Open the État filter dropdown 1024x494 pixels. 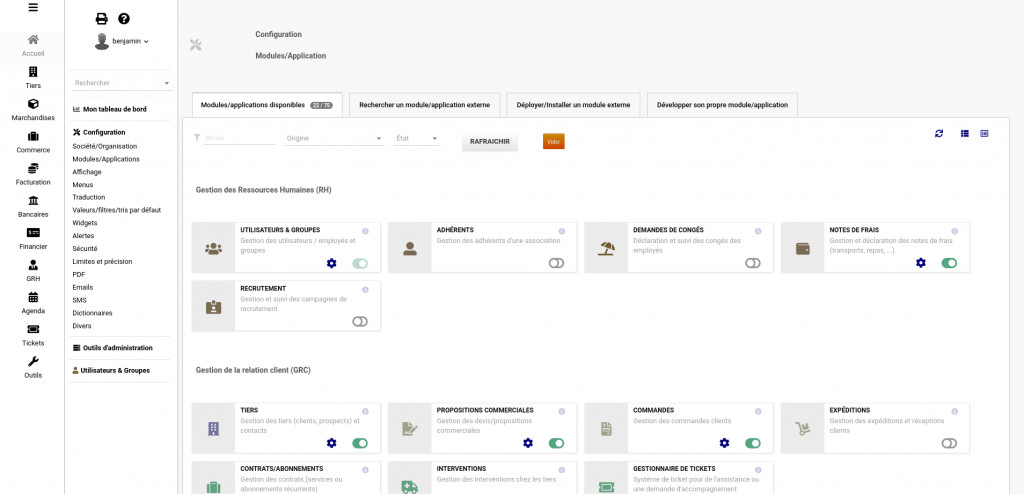(418, 139)
